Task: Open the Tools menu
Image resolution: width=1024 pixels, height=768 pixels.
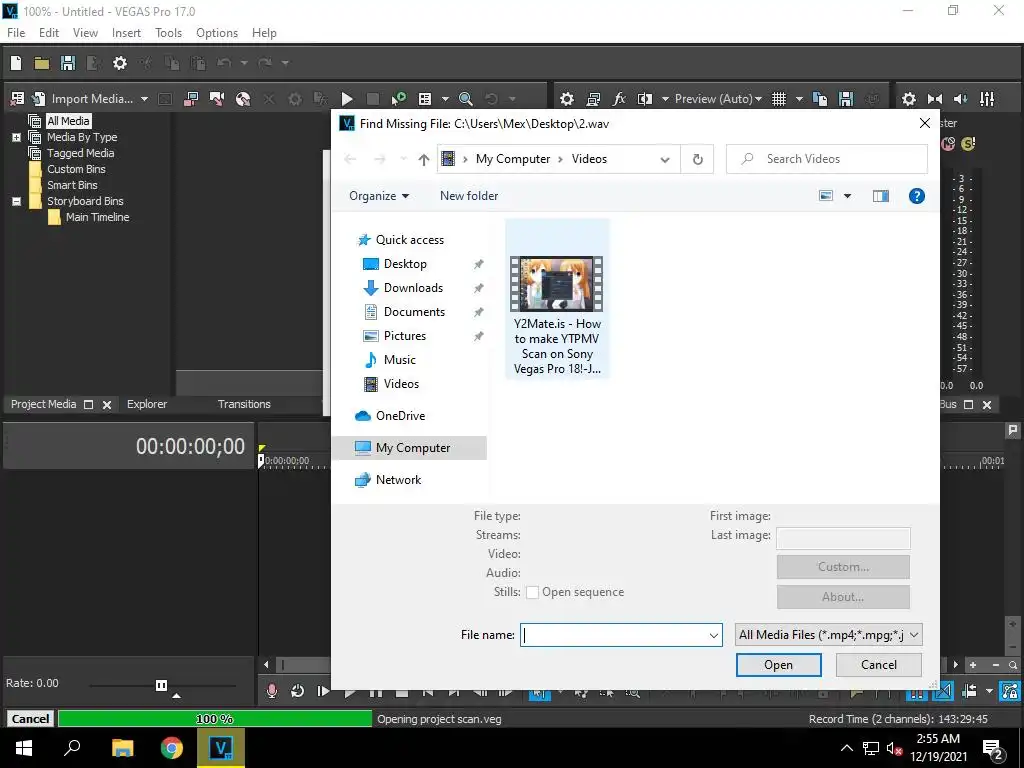Action: click(x=168, y=33)
